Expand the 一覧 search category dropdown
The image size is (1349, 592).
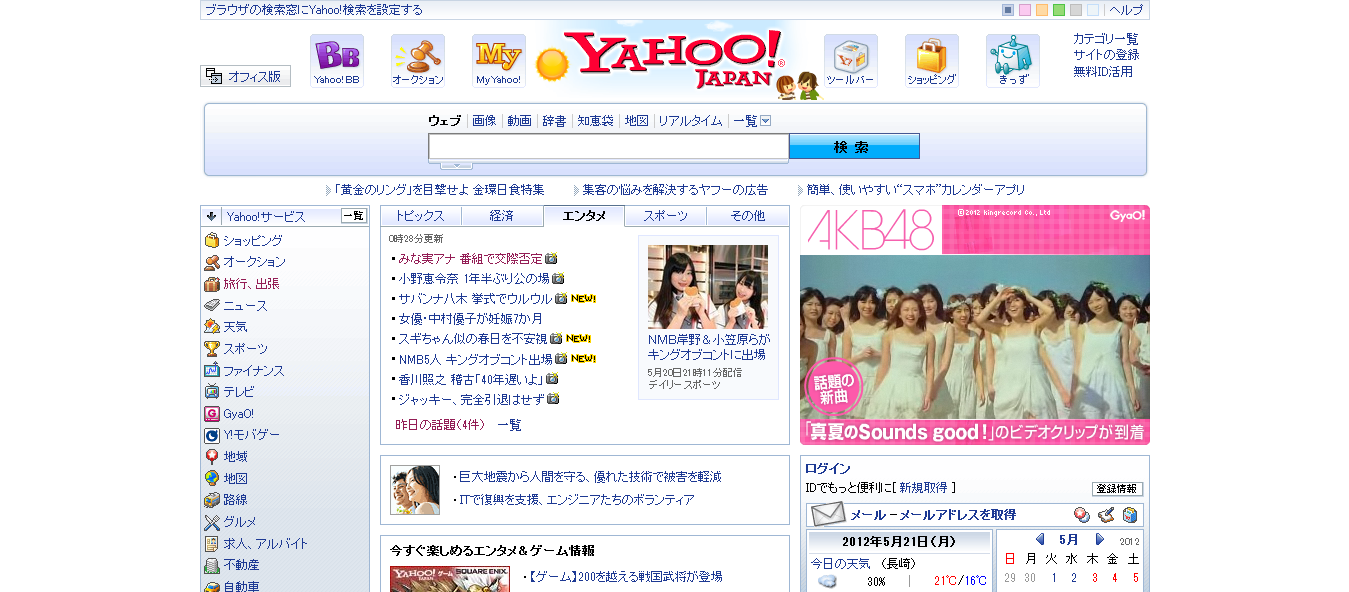point(766,121)
